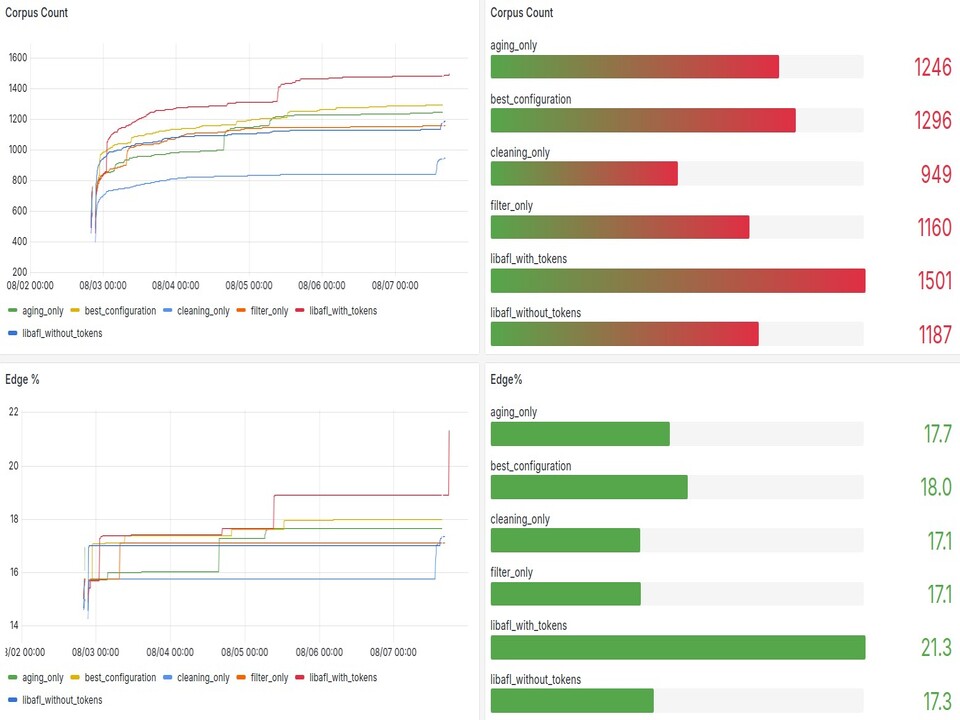Select the 17.7 aging_only Edge% value
Screen dimensions: 960x720
click(937, 434)
